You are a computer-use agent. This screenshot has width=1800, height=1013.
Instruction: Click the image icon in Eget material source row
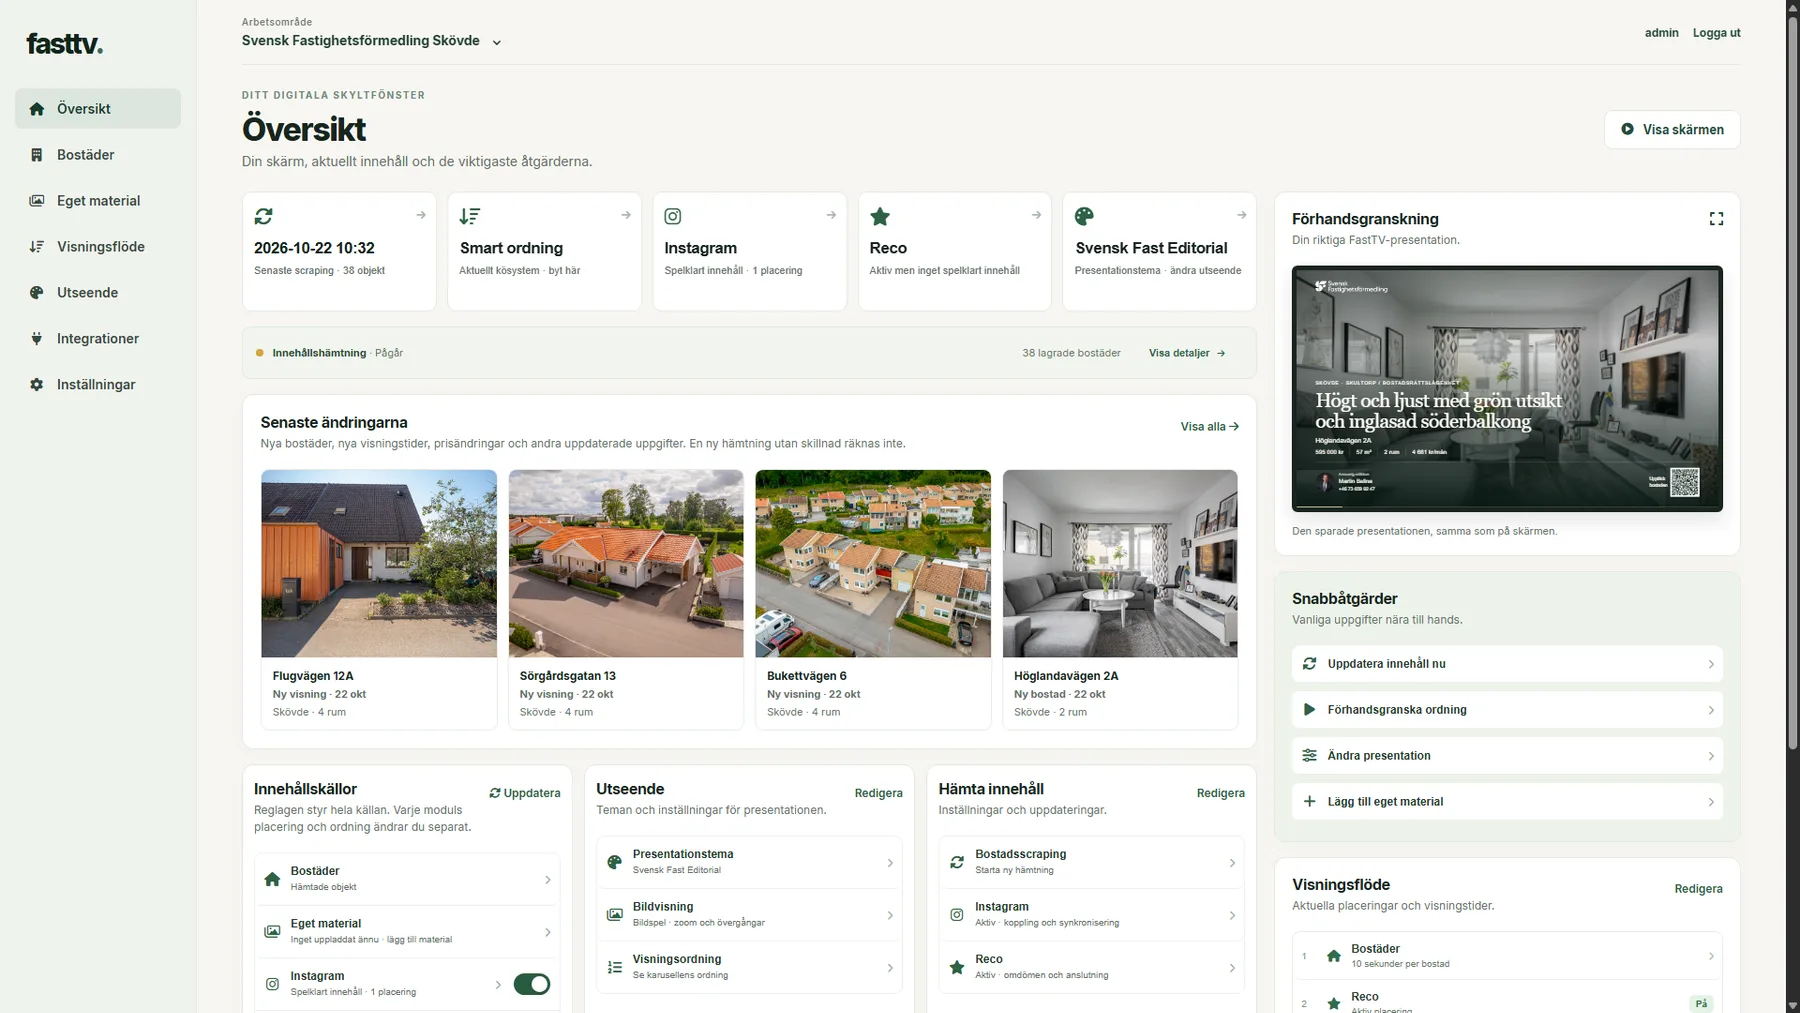point(272,932)
